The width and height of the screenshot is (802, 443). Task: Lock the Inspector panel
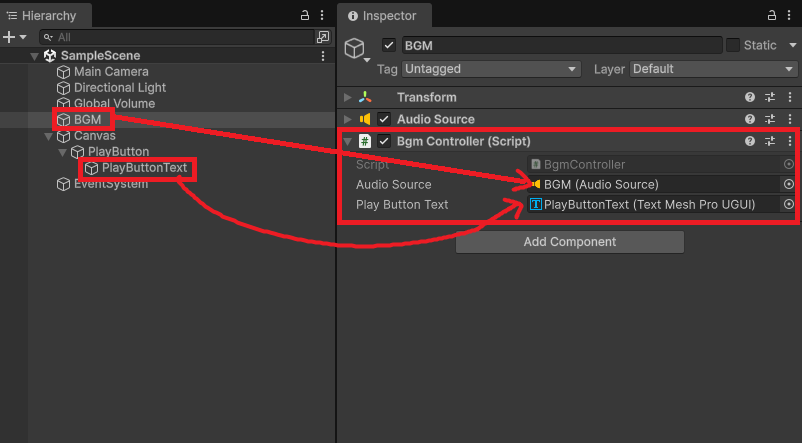click(x=769, y=16)
